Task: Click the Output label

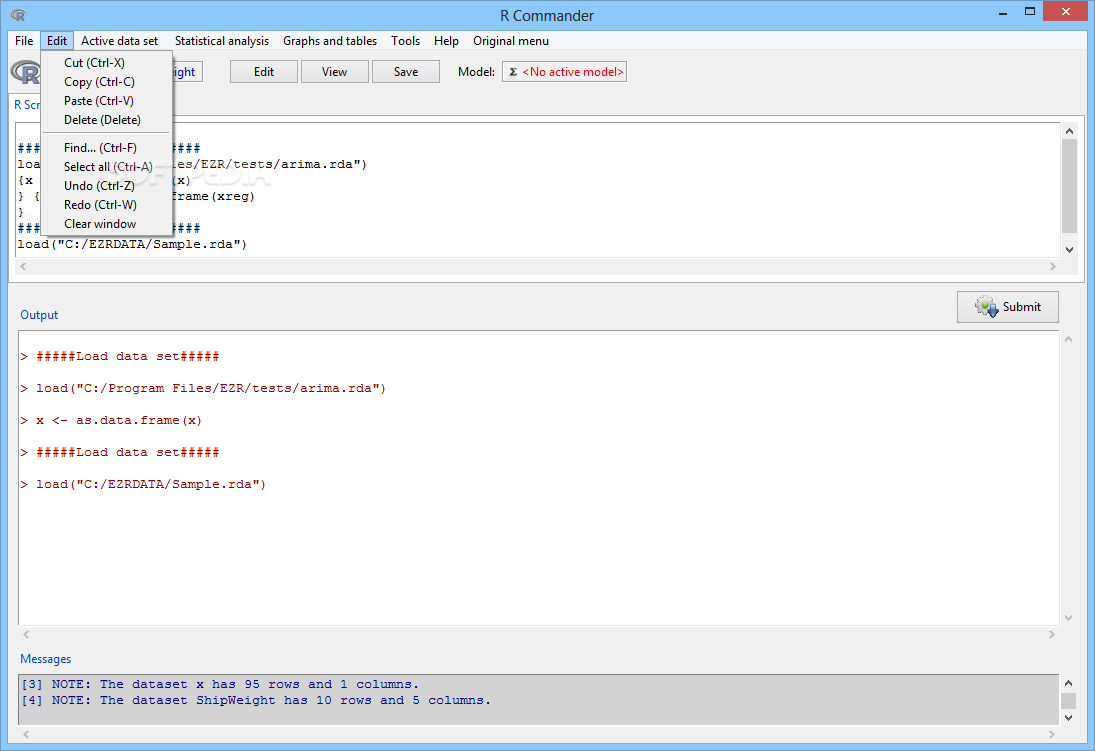Action: [x=39, y=315]
